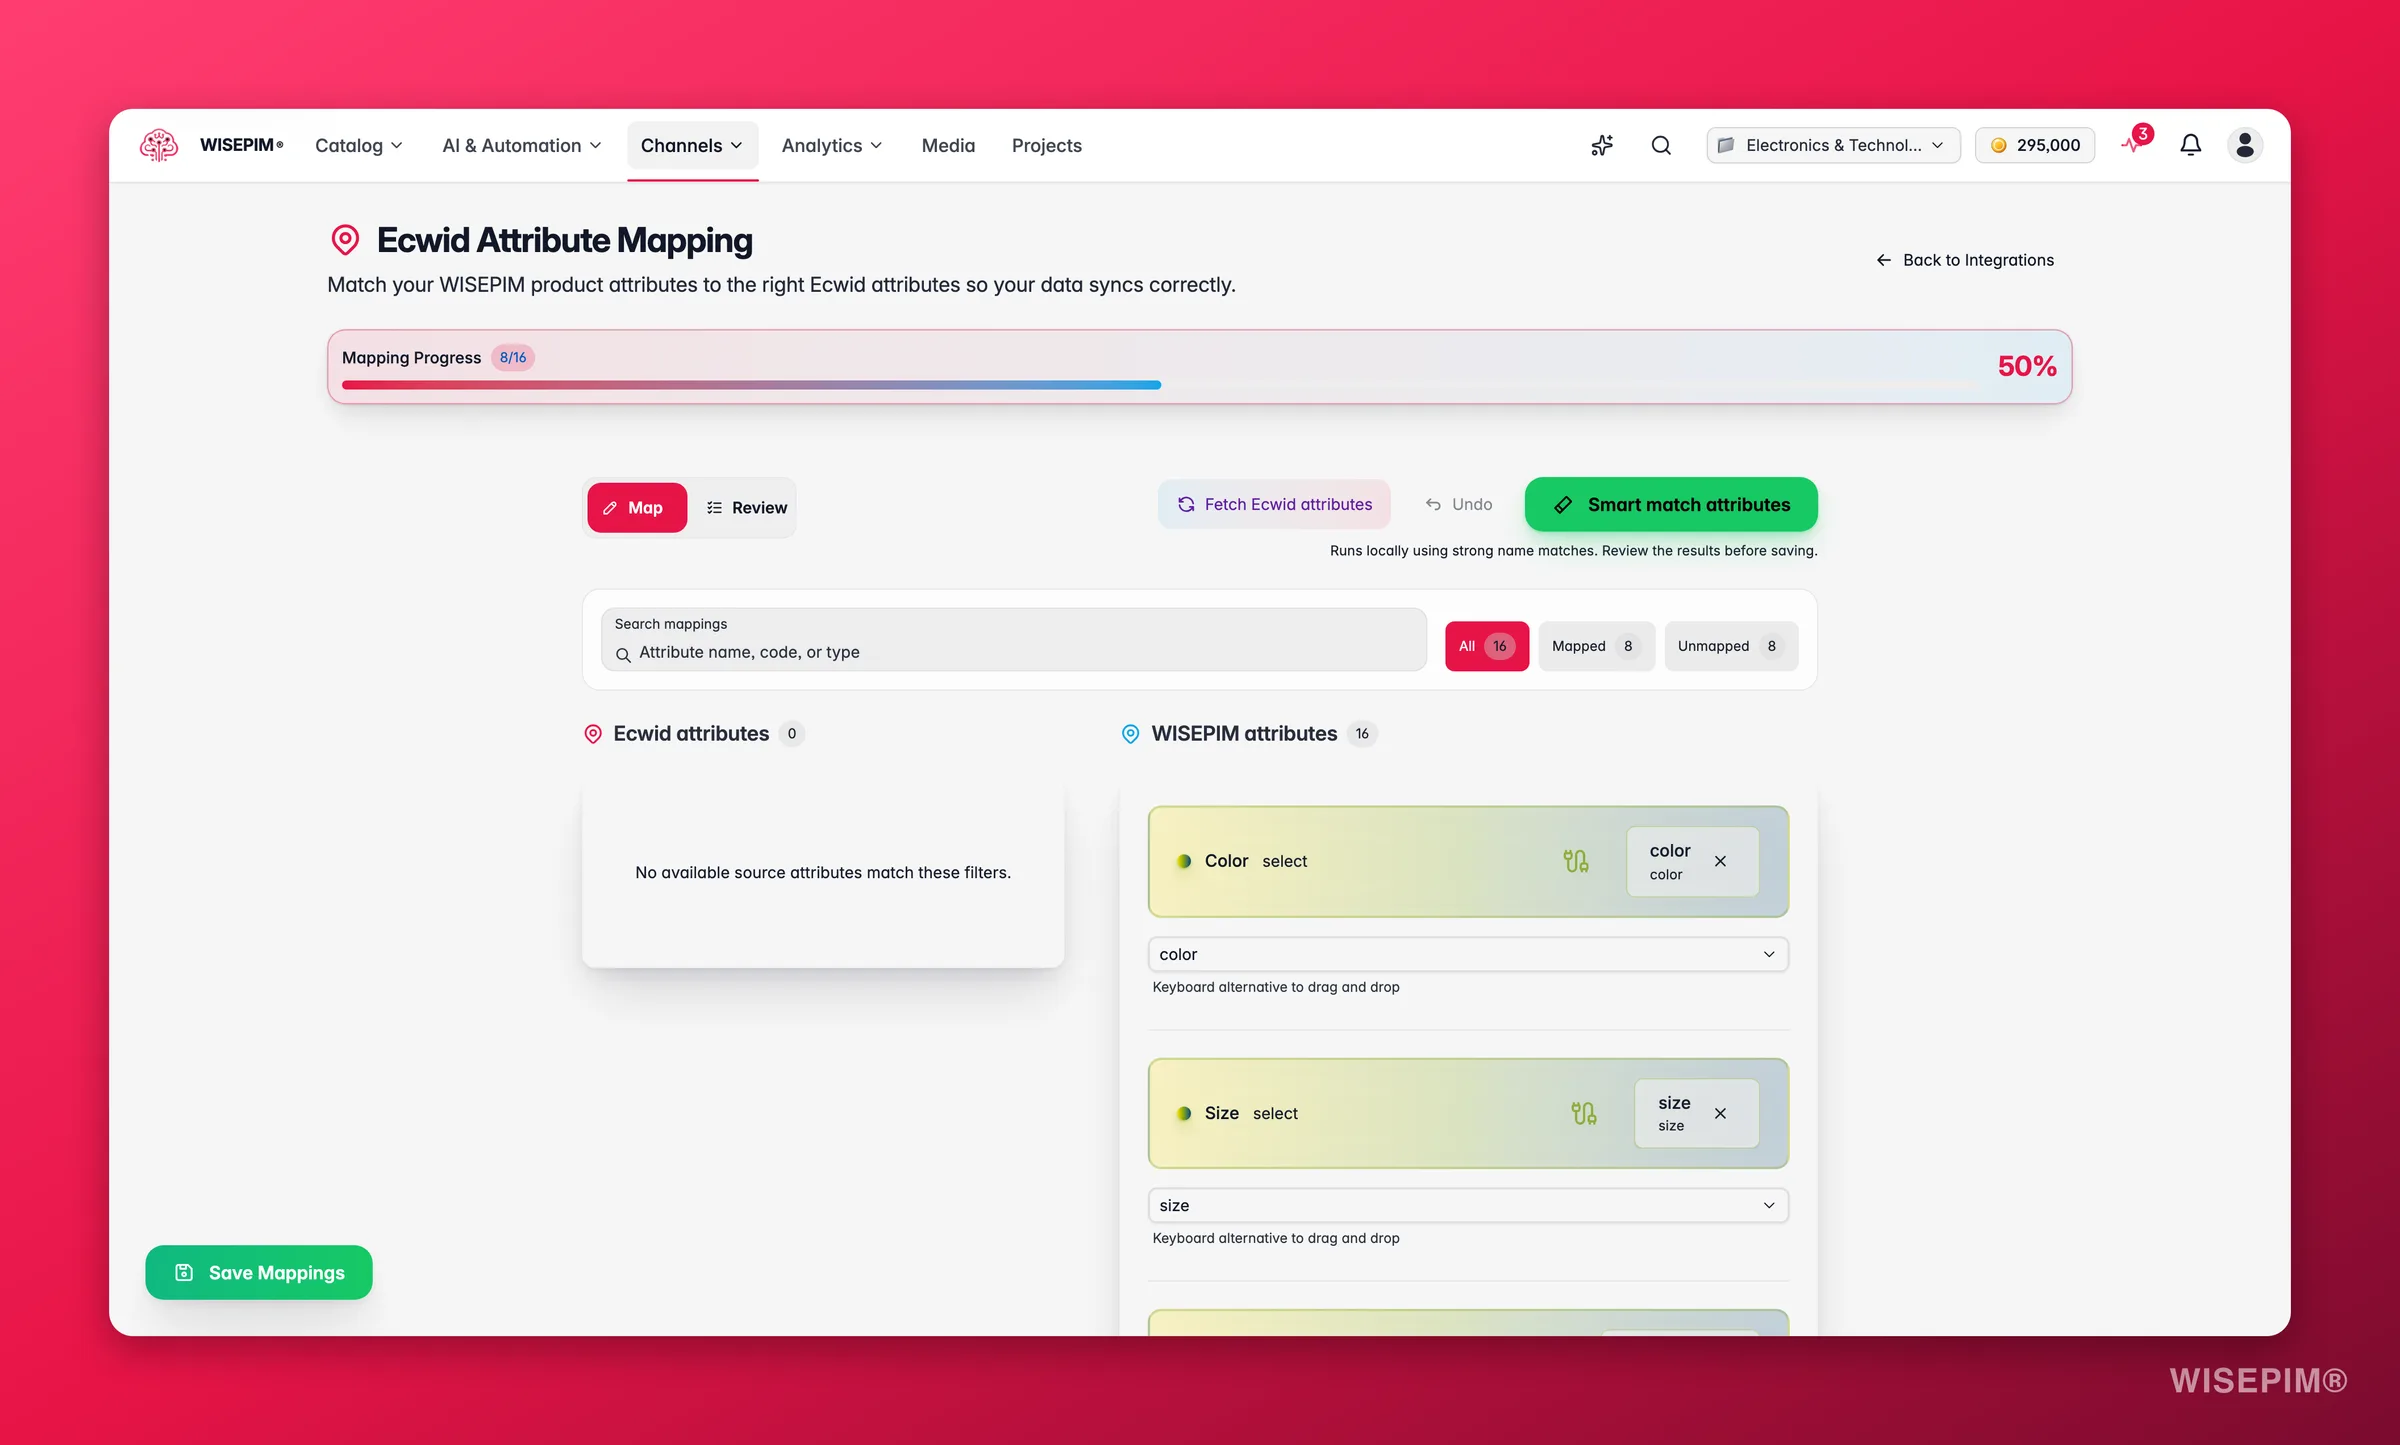Click the Size select attribute card
This screenshot has height=1445, width=2400.
tap(1468, 1112)
